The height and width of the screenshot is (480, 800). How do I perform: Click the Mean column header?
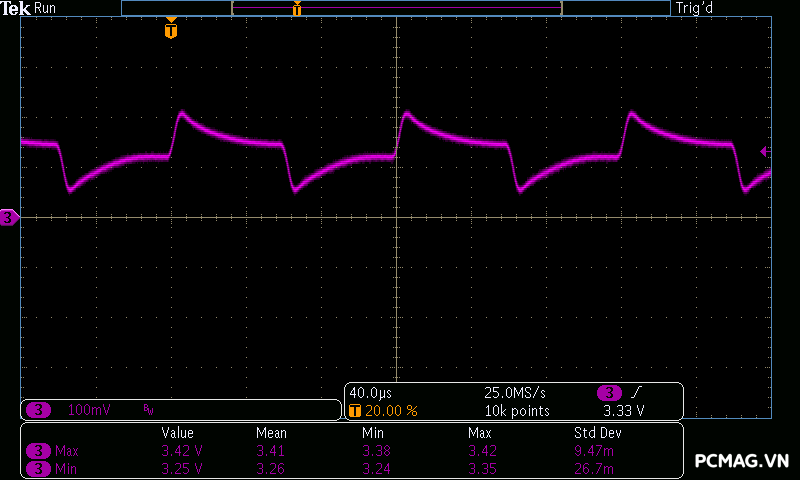(271, 433)
